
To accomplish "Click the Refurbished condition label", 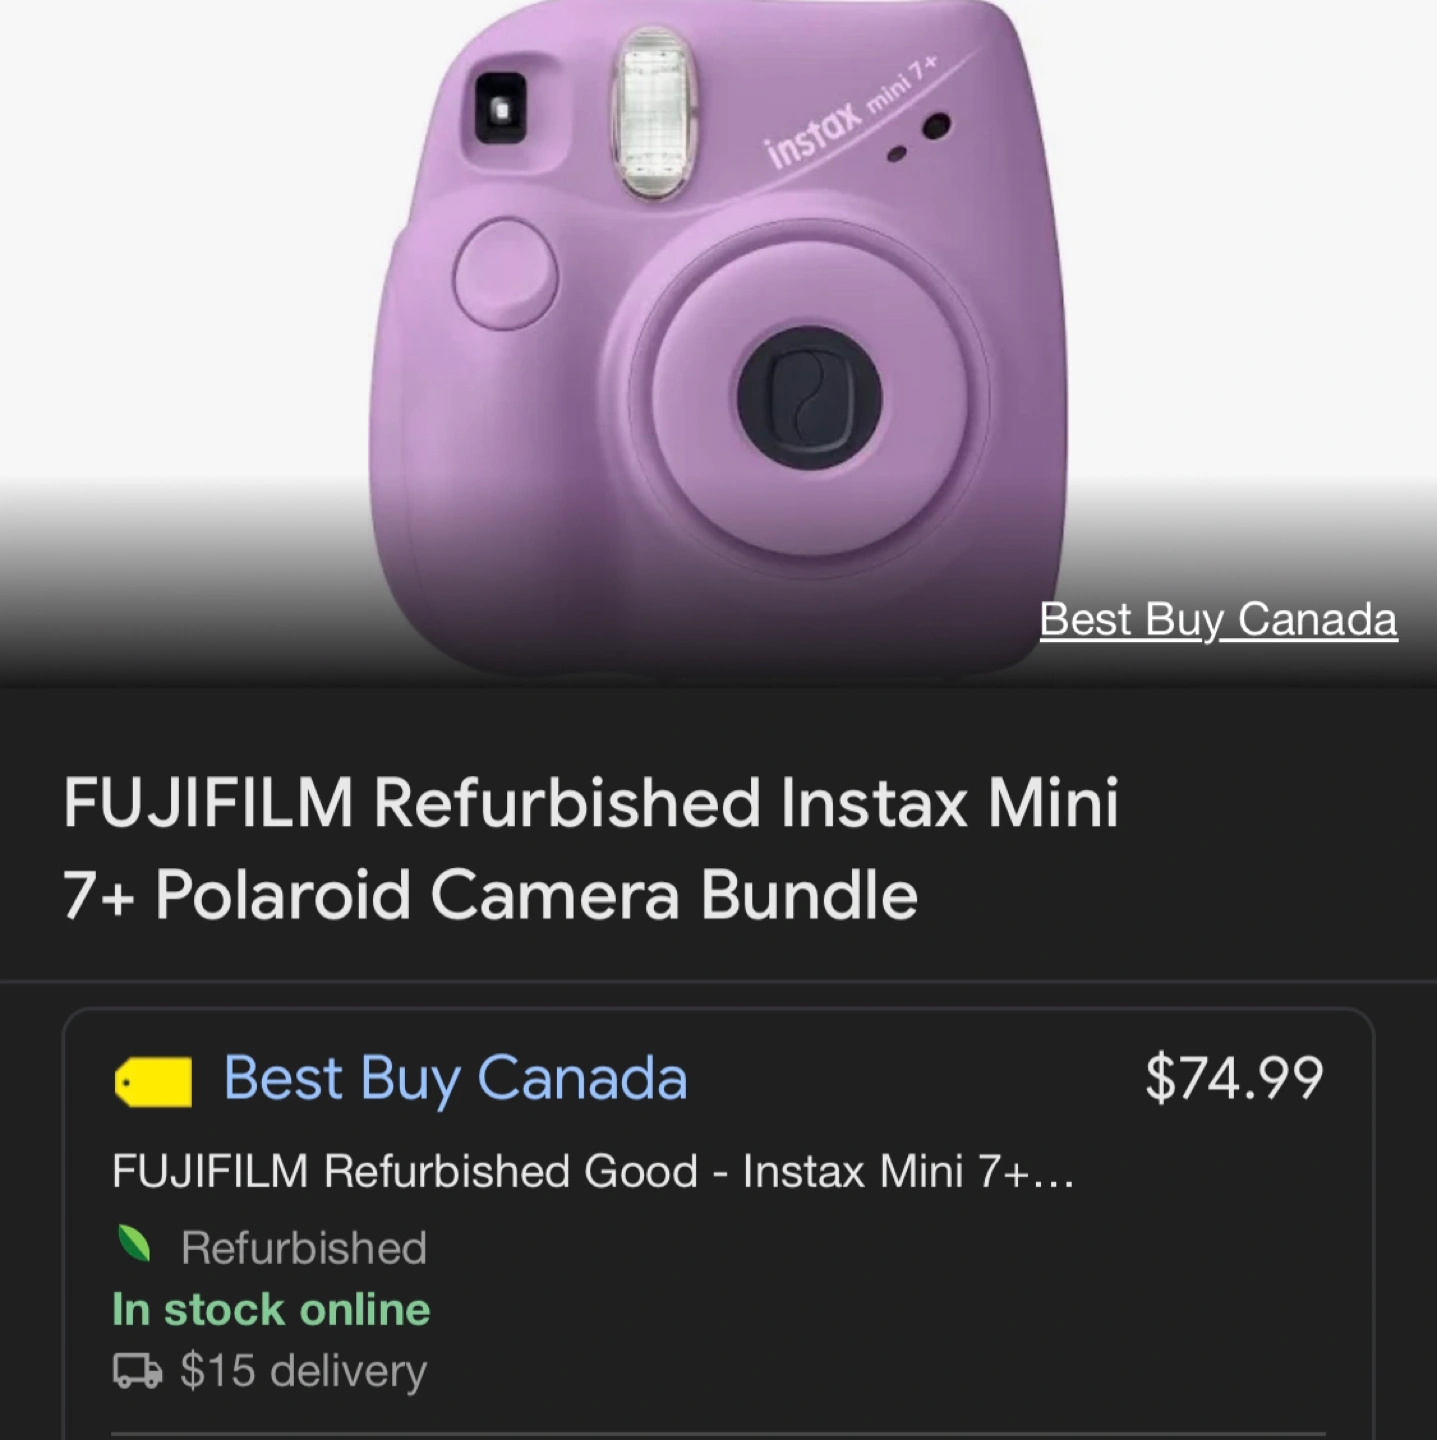I will point(304,1248).
